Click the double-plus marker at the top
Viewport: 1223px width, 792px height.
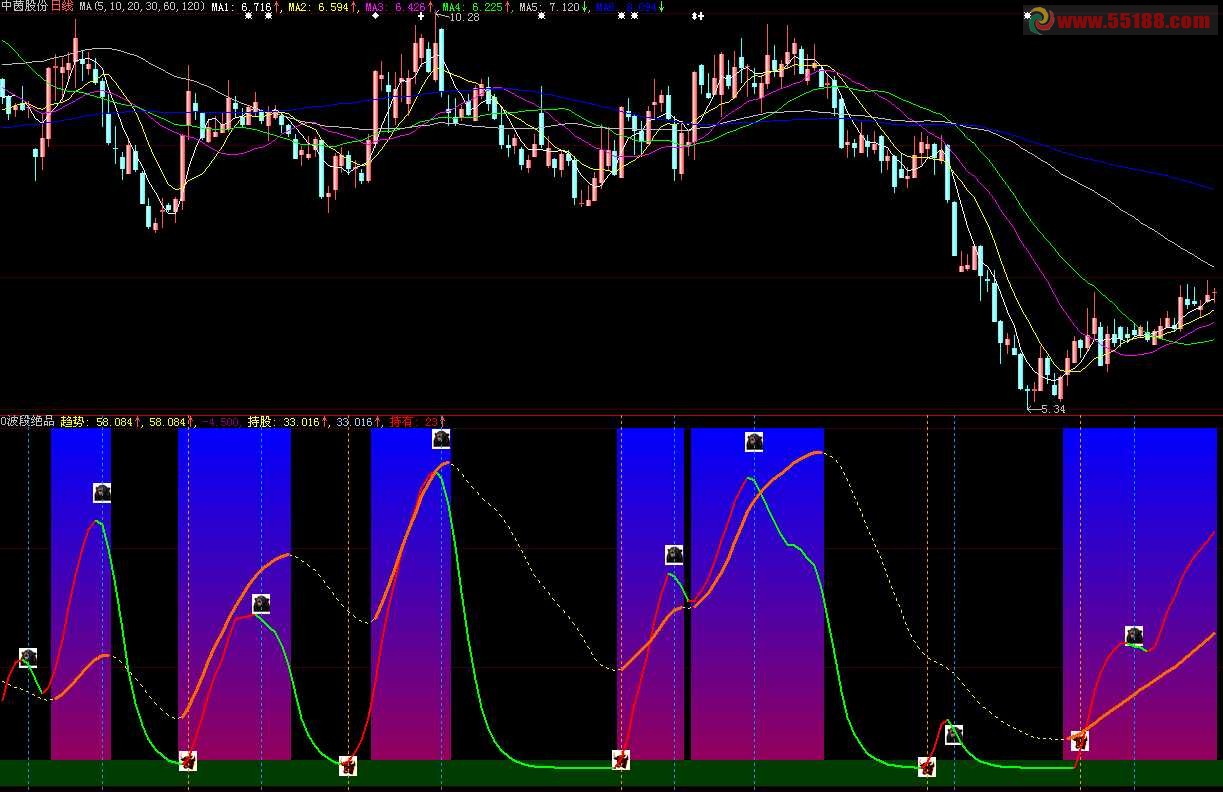(x=698, y=16)
